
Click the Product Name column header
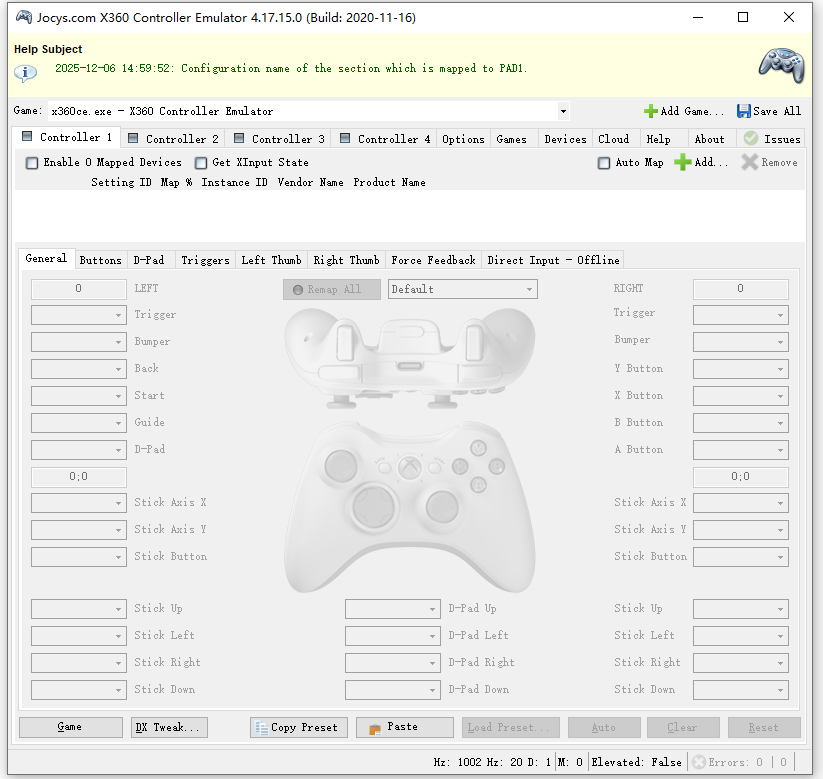(389, 182)
